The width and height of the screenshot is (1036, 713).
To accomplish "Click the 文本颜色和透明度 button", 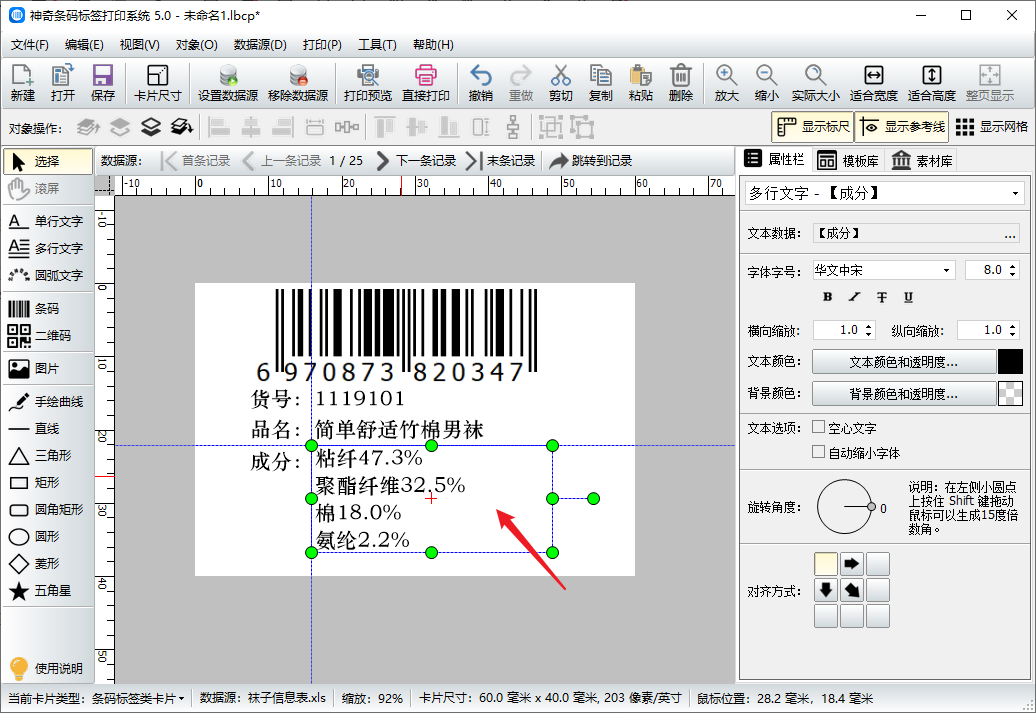I will tap(904, 362).
